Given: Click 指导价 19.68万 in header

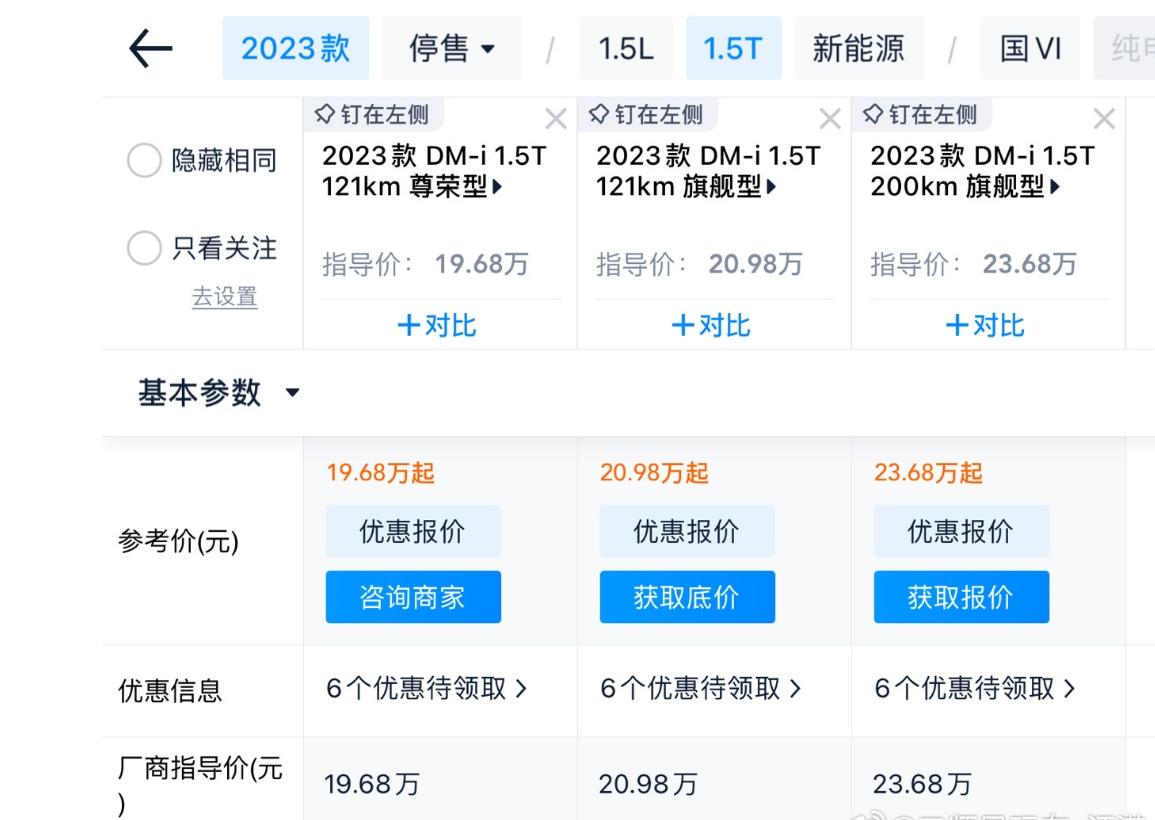Looking at the screenshot, I should coord(425,264).
